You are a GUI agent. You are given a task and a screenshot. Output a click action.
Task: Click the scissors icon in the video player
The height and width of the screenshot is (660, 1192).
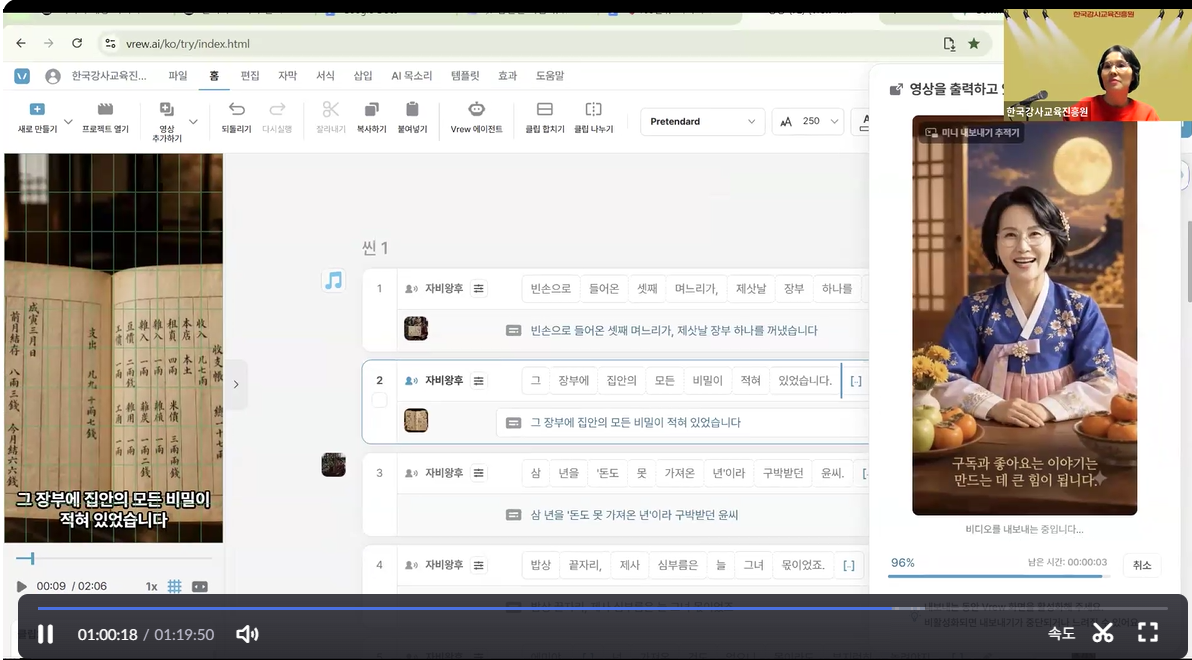[1103, 633]
